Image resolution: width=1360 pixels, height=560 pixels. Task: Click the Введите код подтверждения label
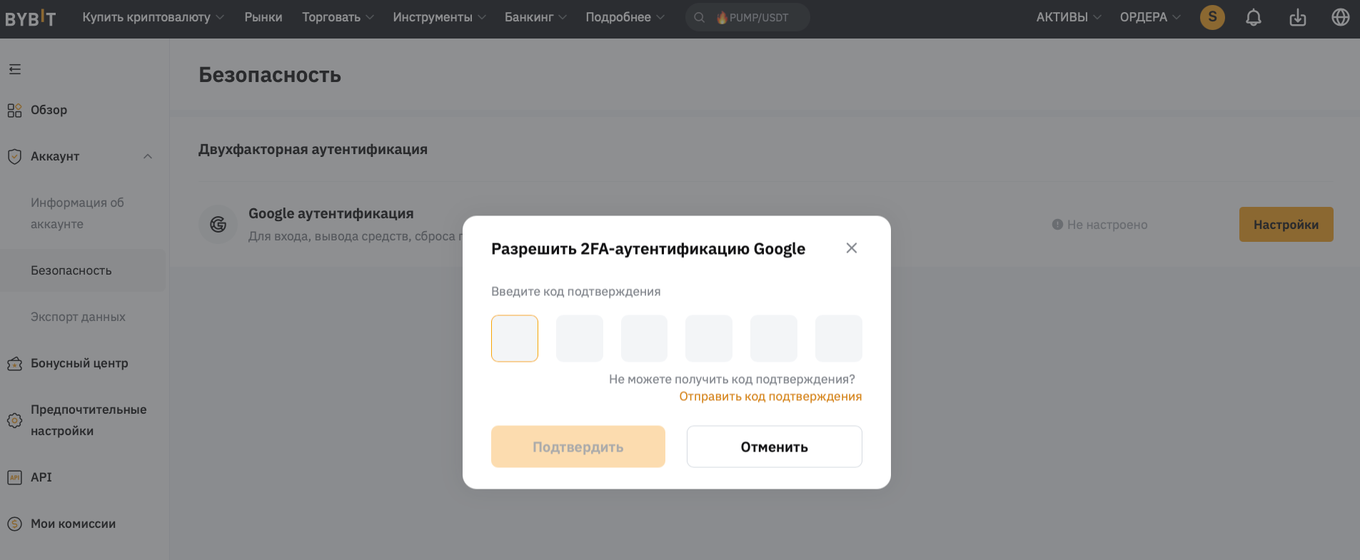(x=576, y=291)
